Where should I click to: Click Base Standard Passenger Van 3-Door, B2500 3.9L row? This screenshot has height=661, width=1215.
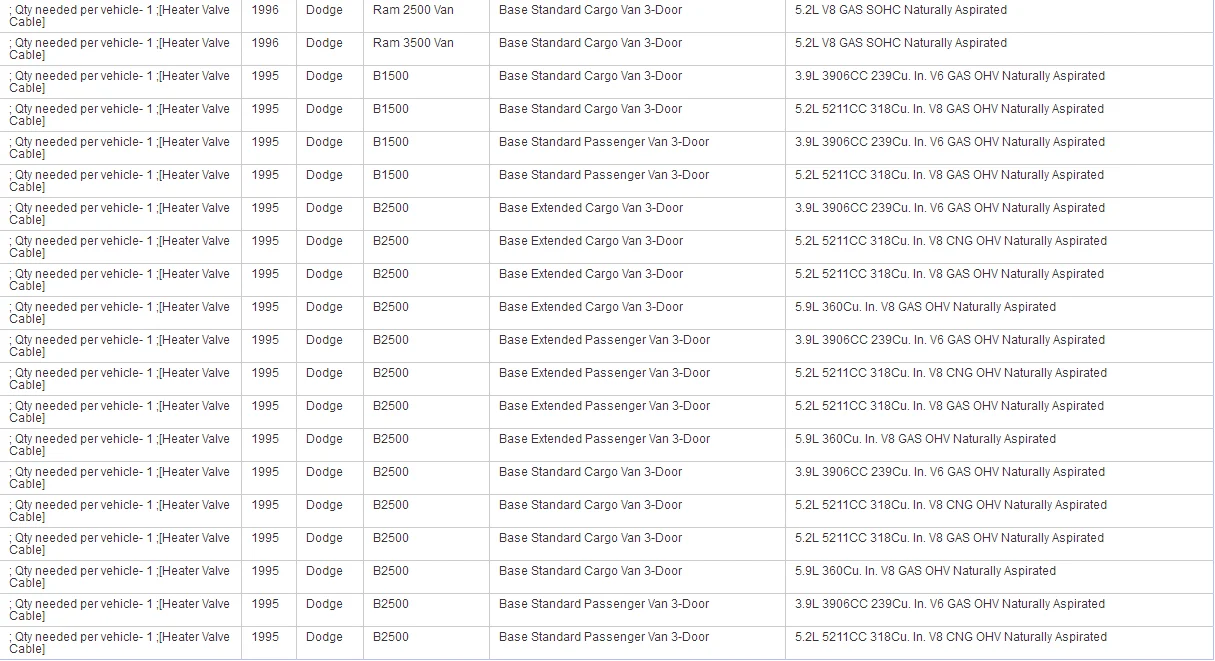click(x=604, y=604)
